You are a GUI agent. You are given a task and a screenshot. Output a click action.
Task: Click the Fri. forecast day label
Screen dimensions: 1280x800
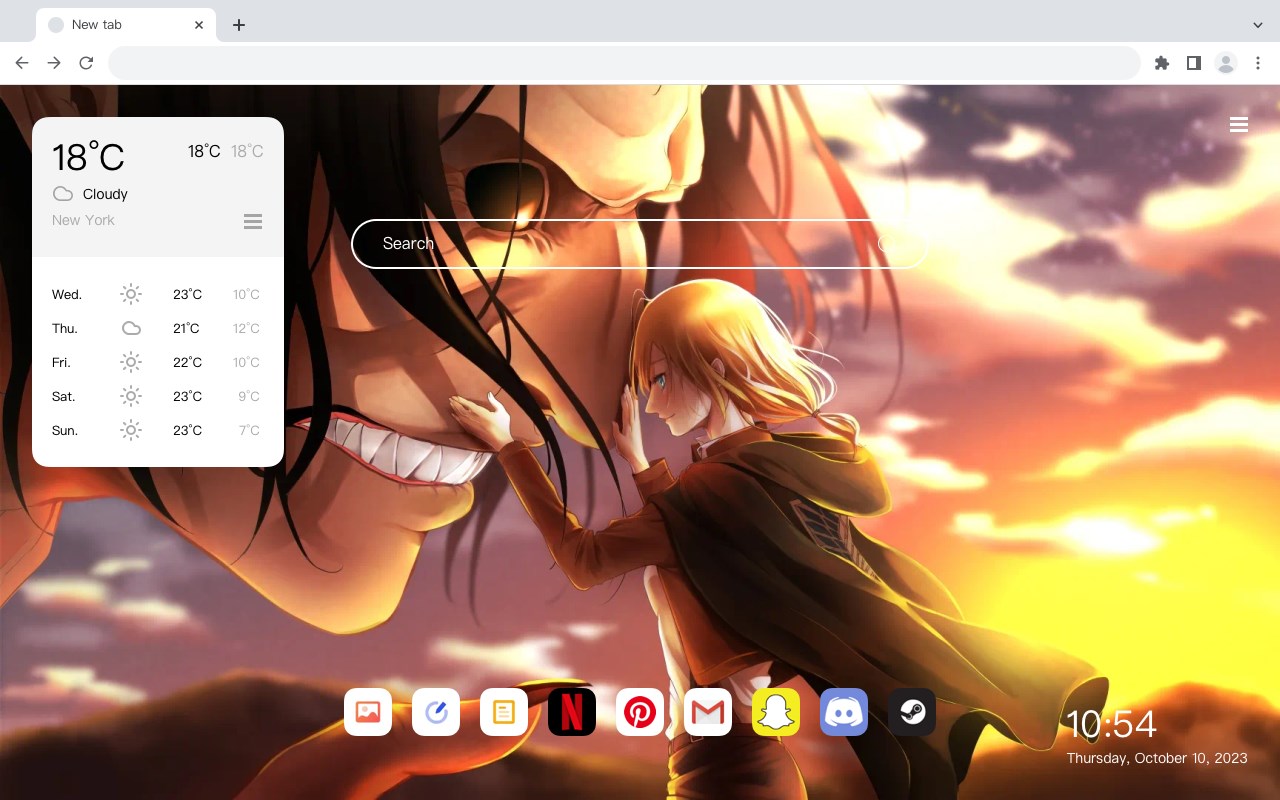[x=61, y=362]
